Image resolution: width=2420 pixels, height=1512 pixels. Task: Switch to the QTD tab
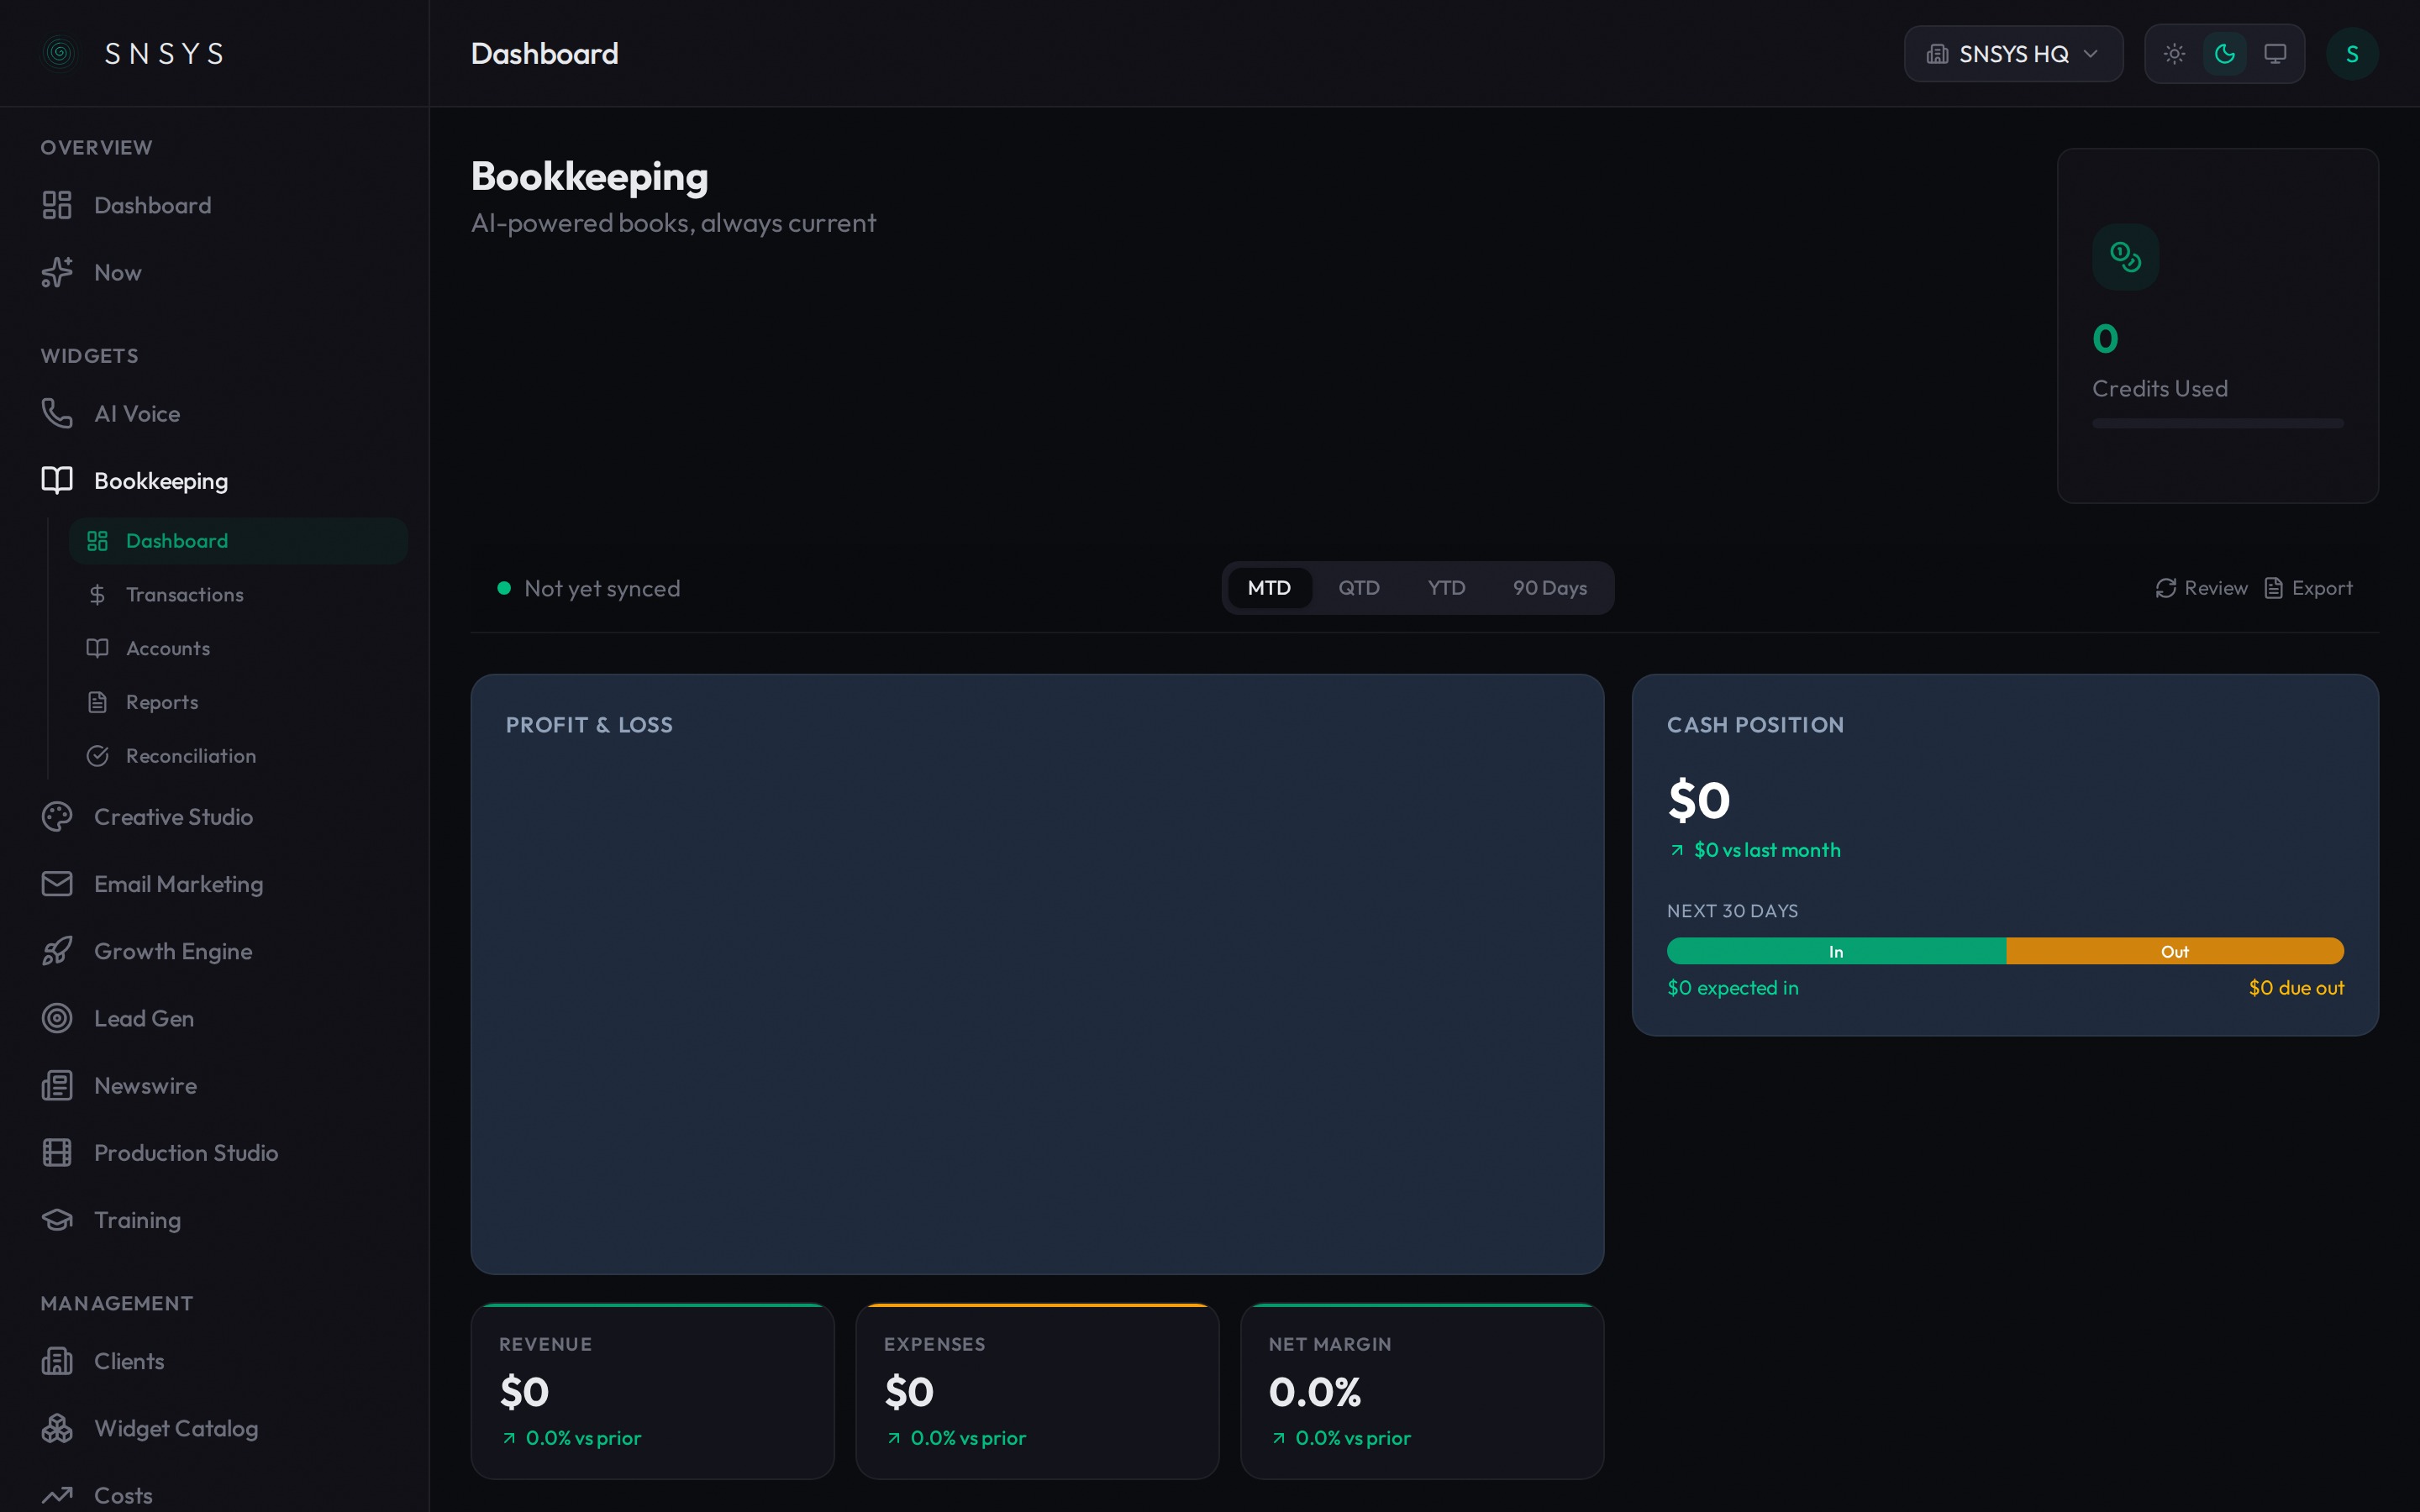click(1359, 588)
